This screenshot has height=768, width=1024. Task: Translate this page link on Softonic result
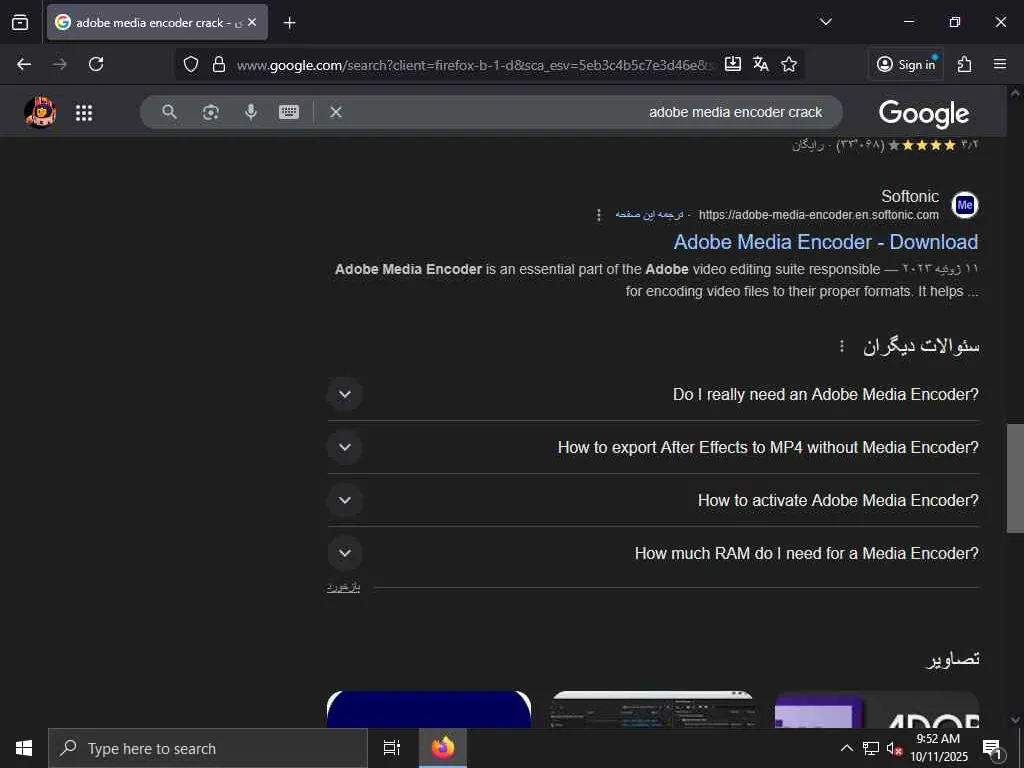pos(648,214)
